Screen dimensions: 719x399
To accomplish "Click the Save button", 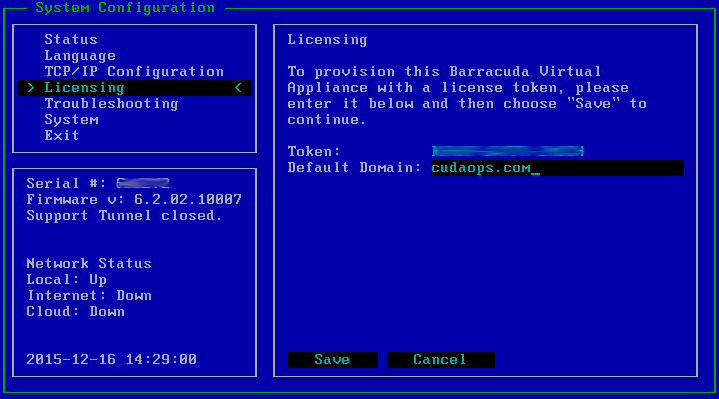I will tap(332, 360).
